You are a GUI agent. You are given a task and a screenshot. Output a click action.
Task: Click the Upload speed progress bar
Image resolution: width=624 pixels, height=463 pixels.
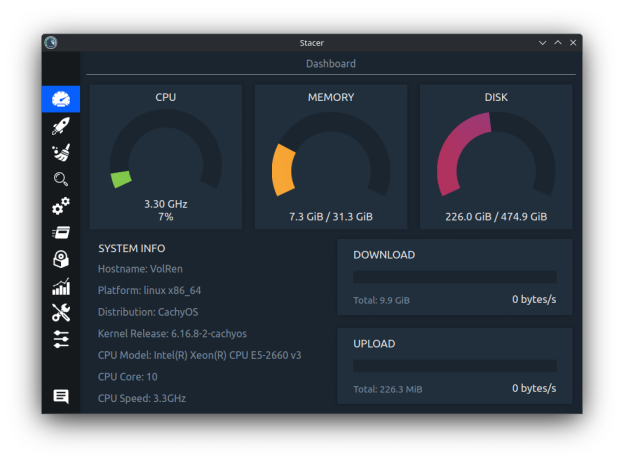(x=455, y=366)
